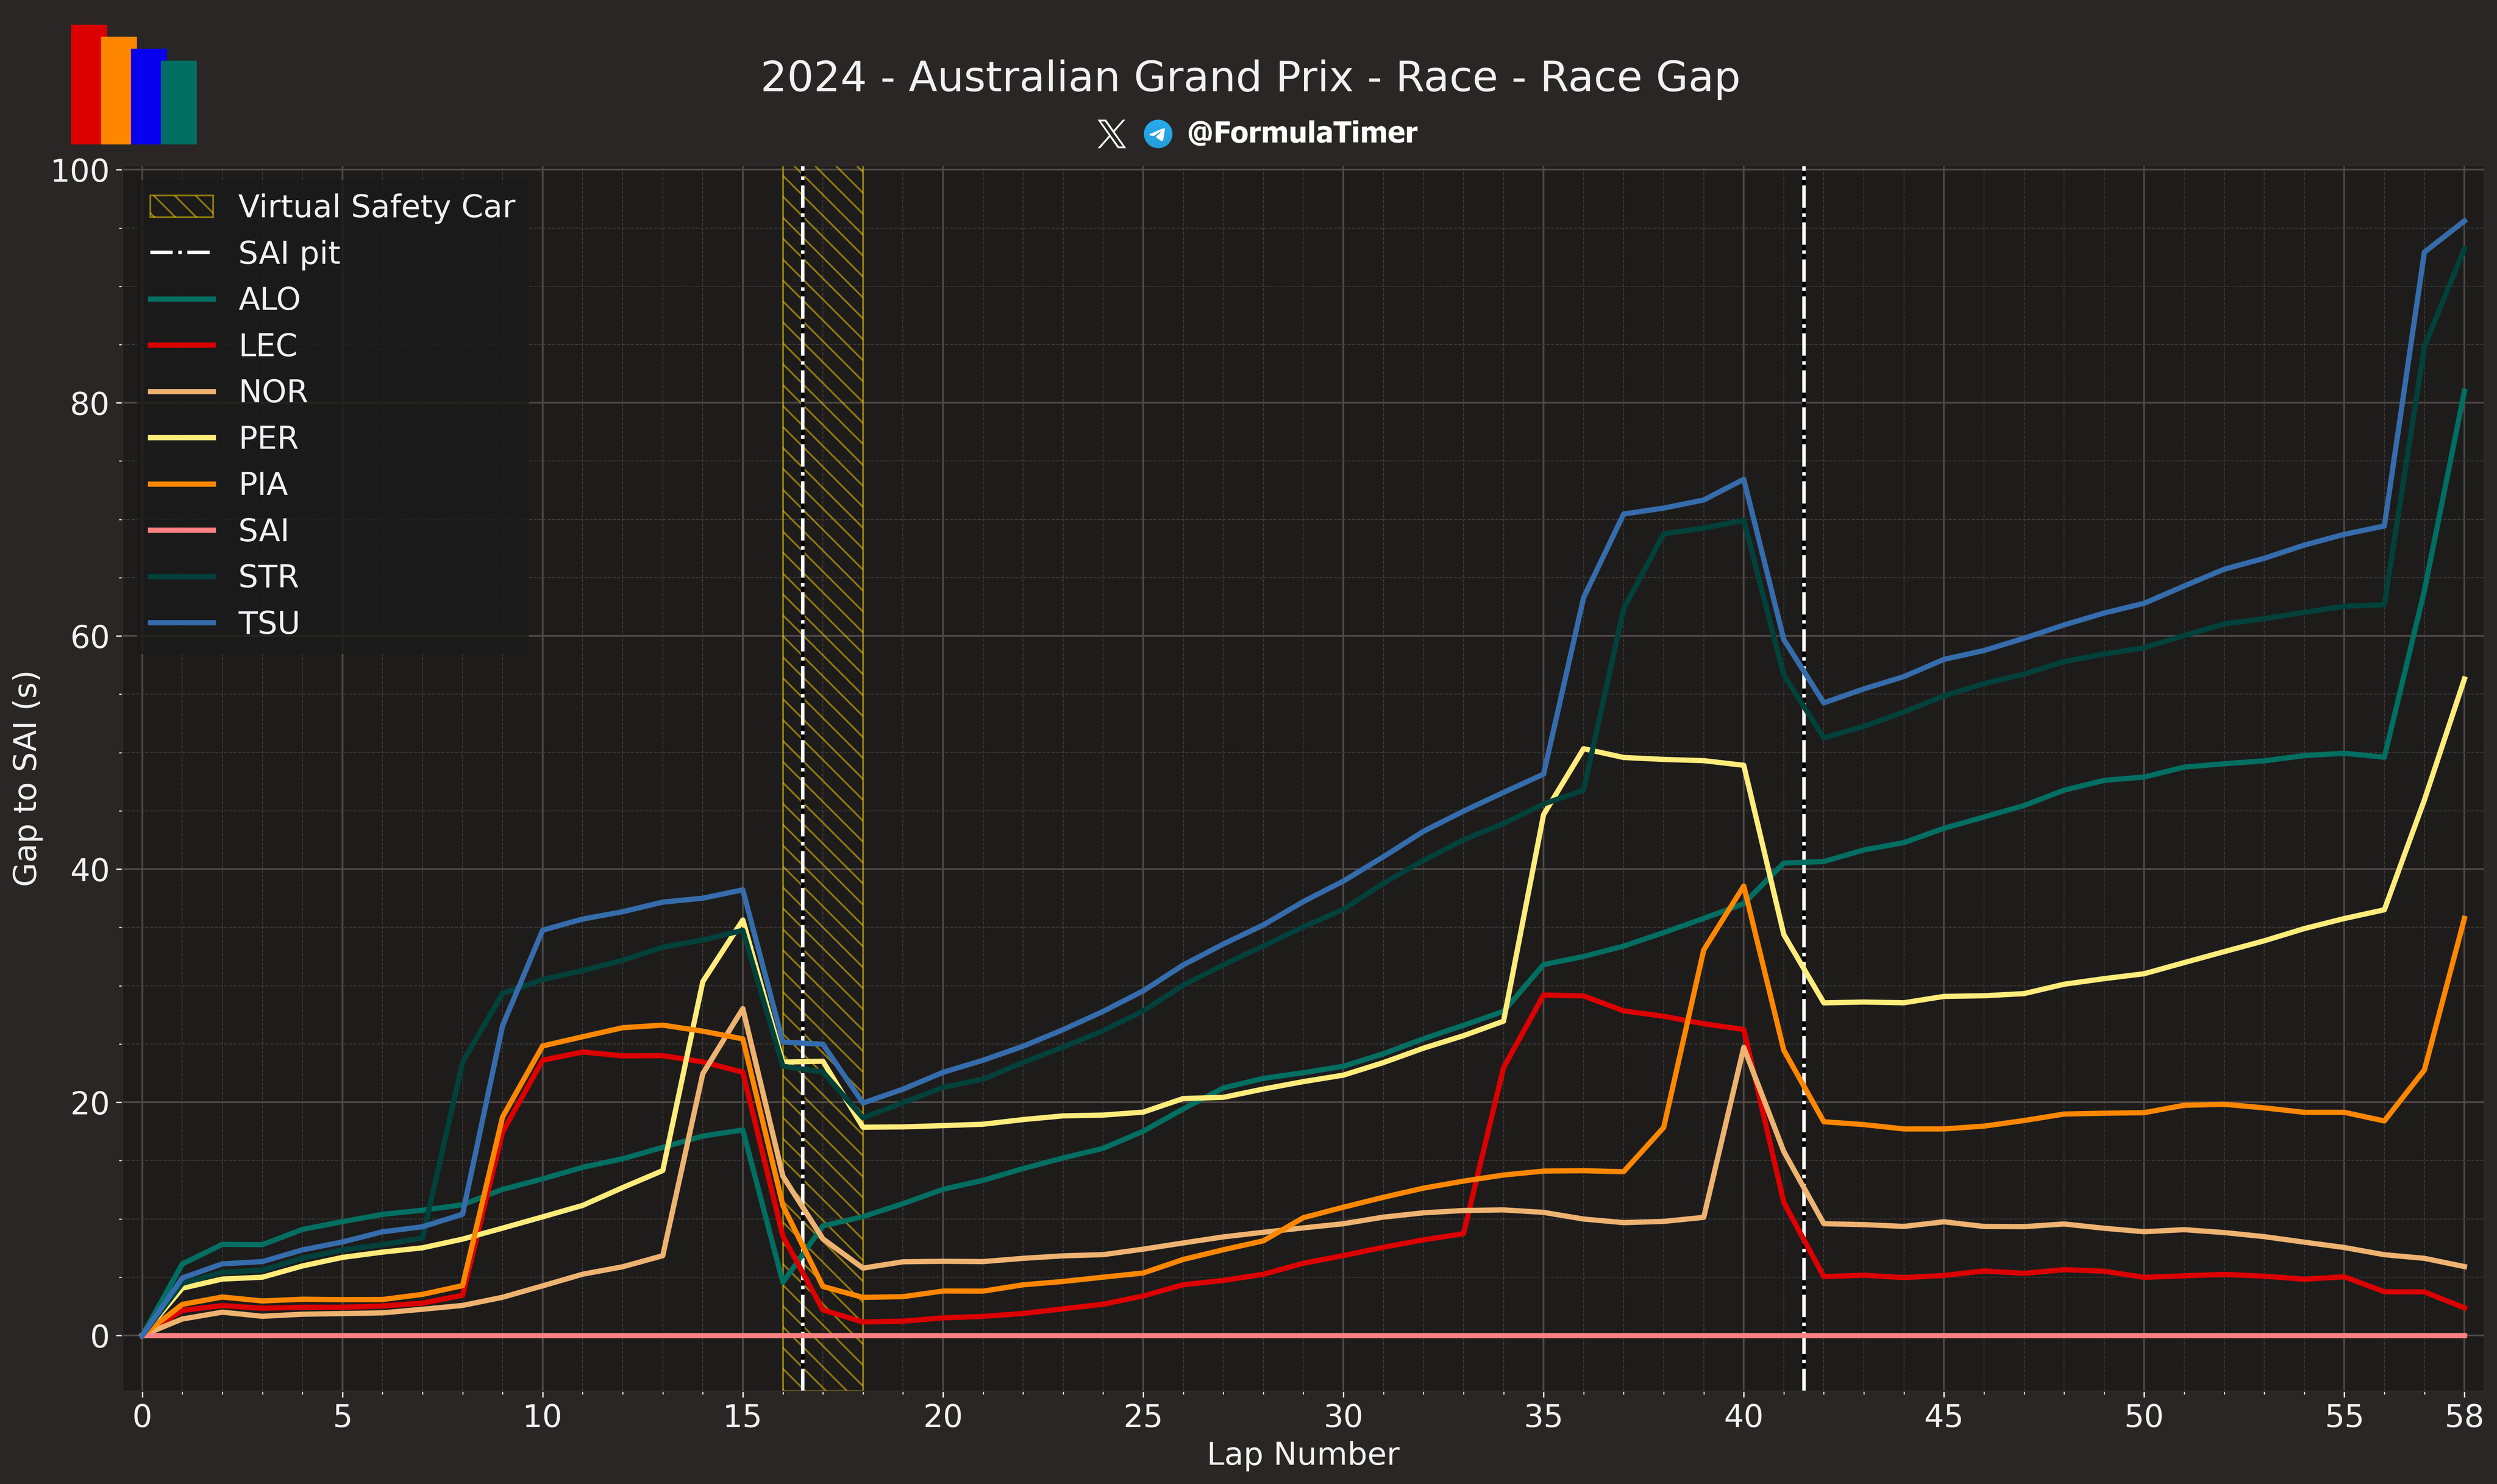
Task: Select the "LEC" legend label
Action: point(268,345)
